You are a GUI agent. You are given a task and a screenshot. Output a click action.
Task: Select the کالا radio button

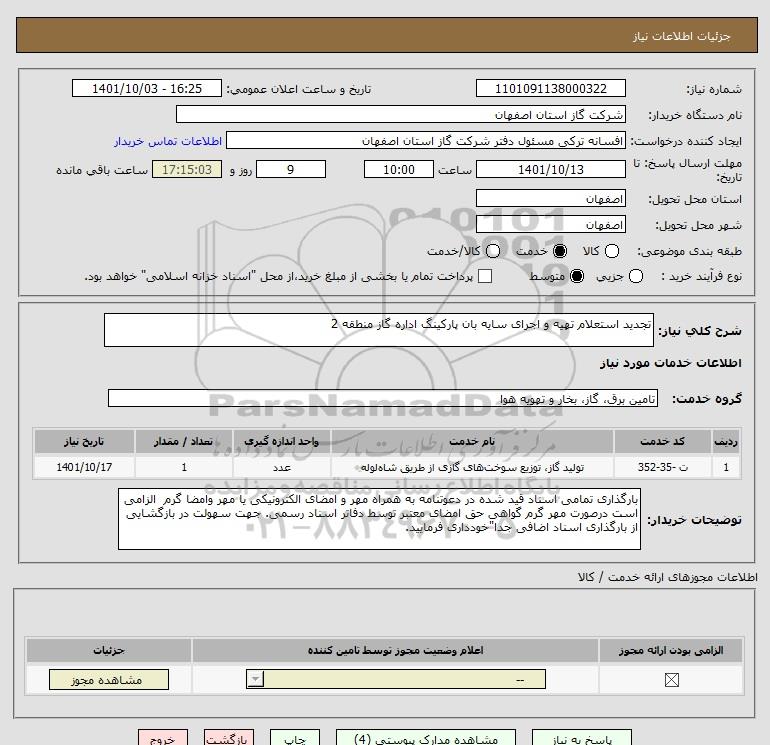tap(611, 251)
